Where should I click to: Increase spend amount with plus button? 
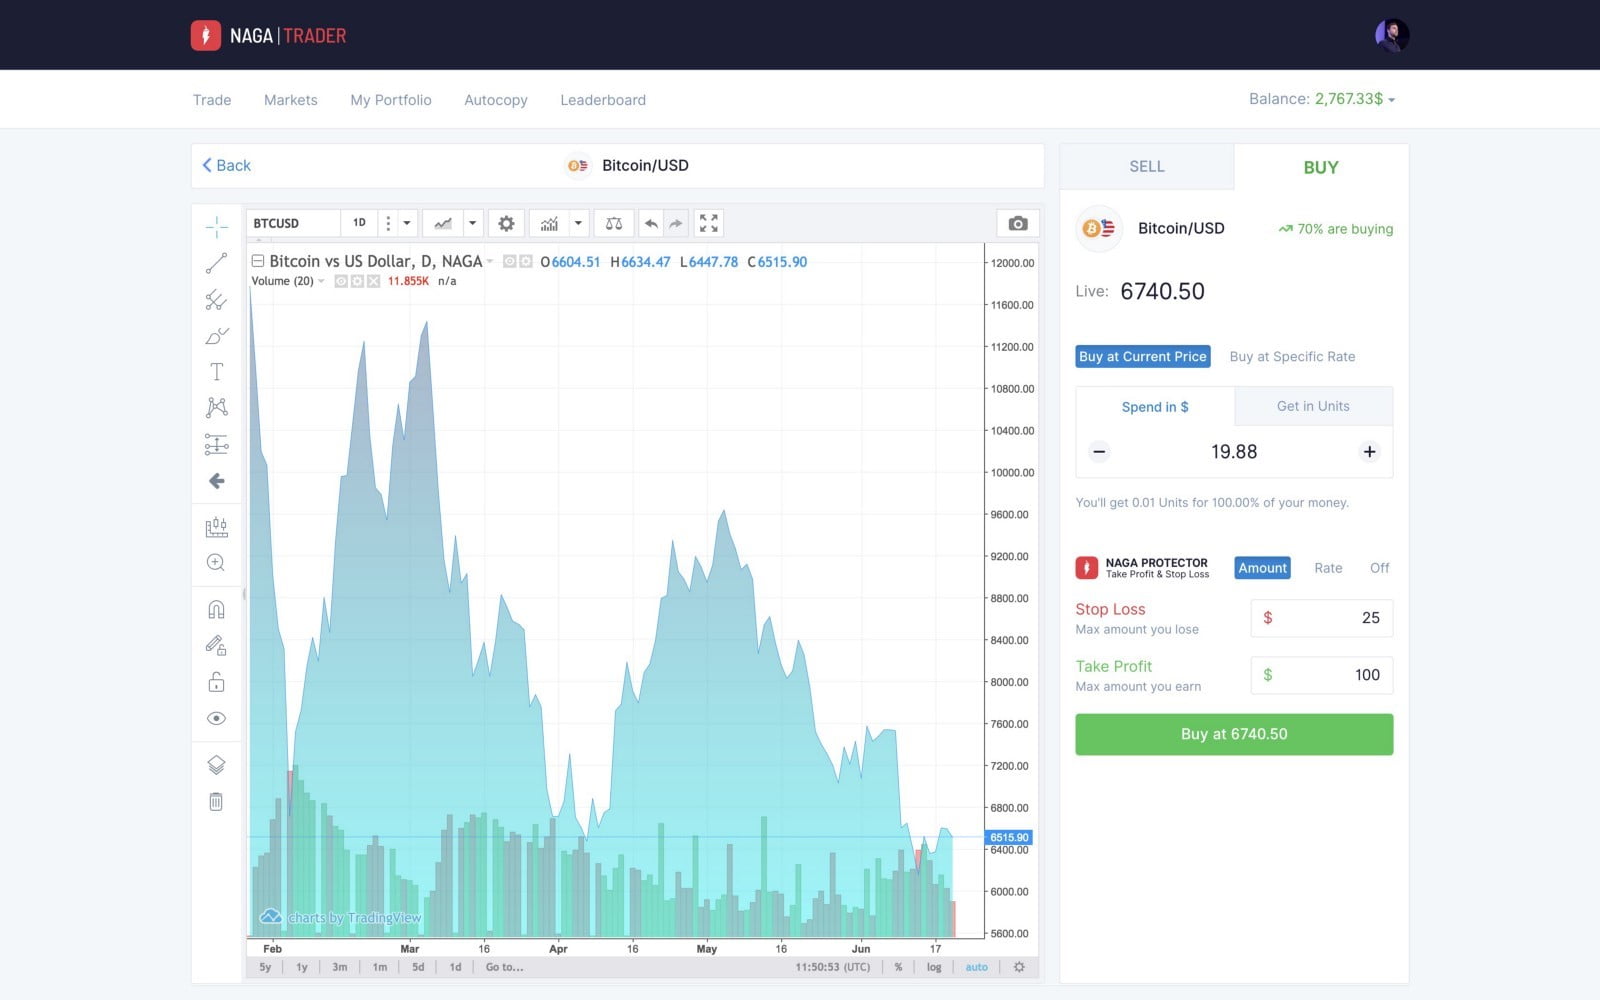[1369, 452]
